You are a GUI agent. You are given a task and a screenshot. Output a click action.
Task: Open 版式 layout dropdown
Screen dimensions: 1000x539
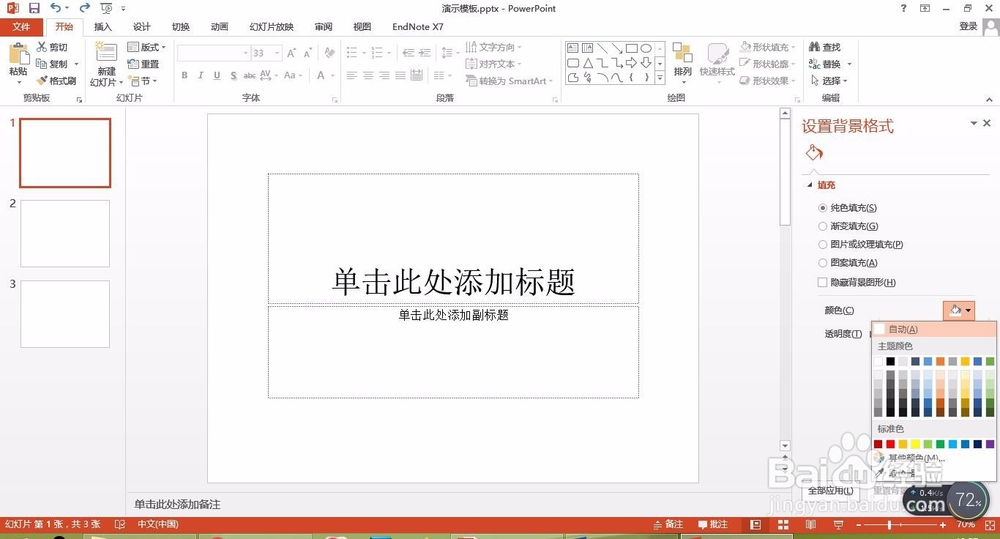147,47
